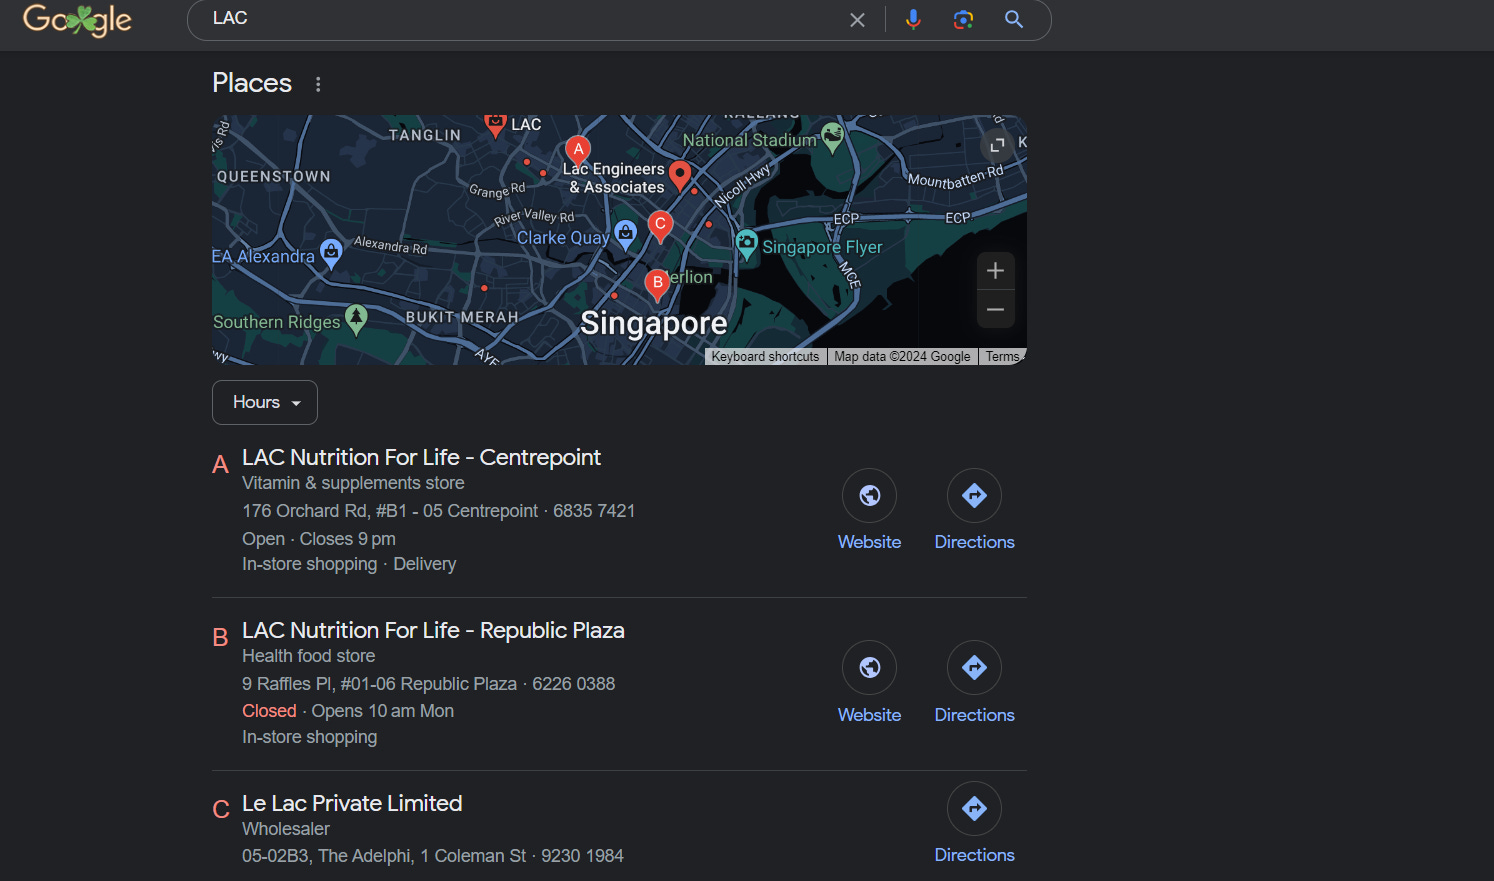
Task: Click the Southern Ridges park marker
Action: [x=356, y=319]
